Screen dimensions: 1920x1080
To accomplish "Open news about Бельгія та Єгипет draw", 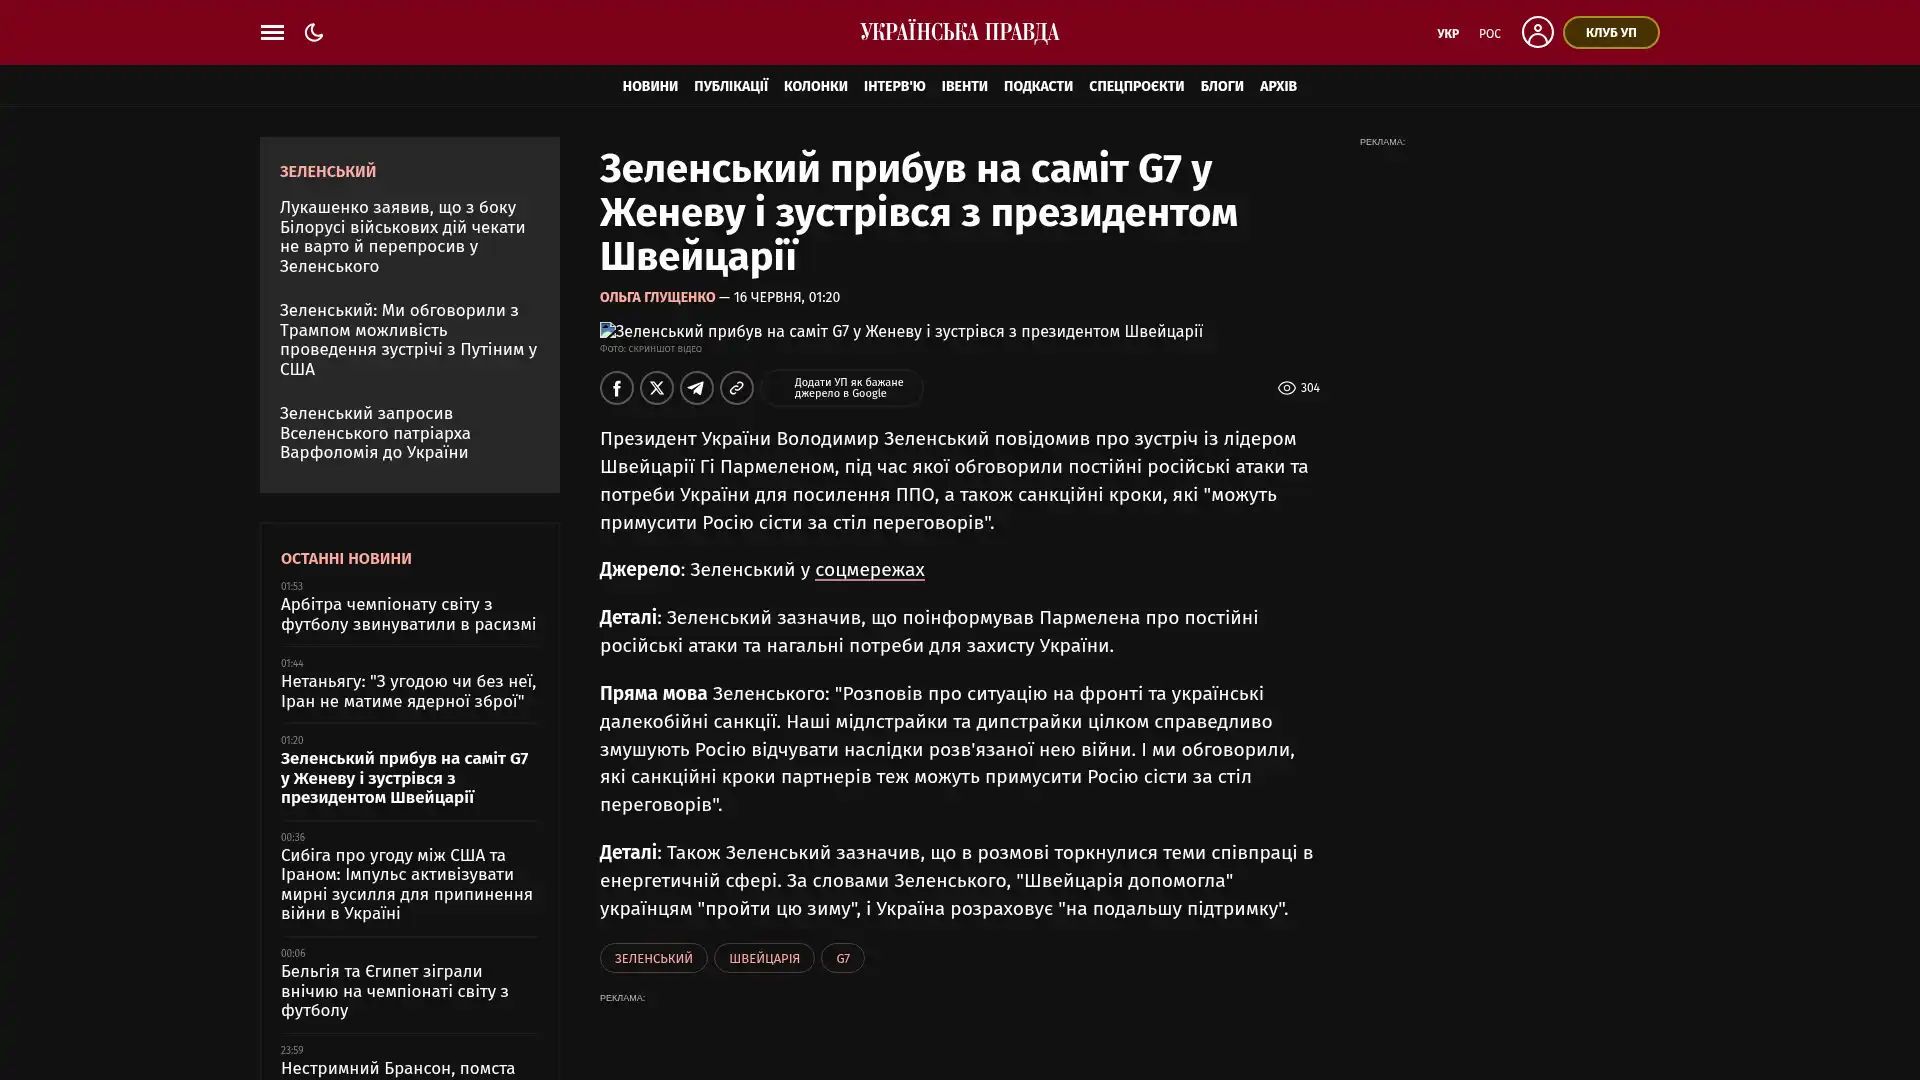I will coord(394,991).
